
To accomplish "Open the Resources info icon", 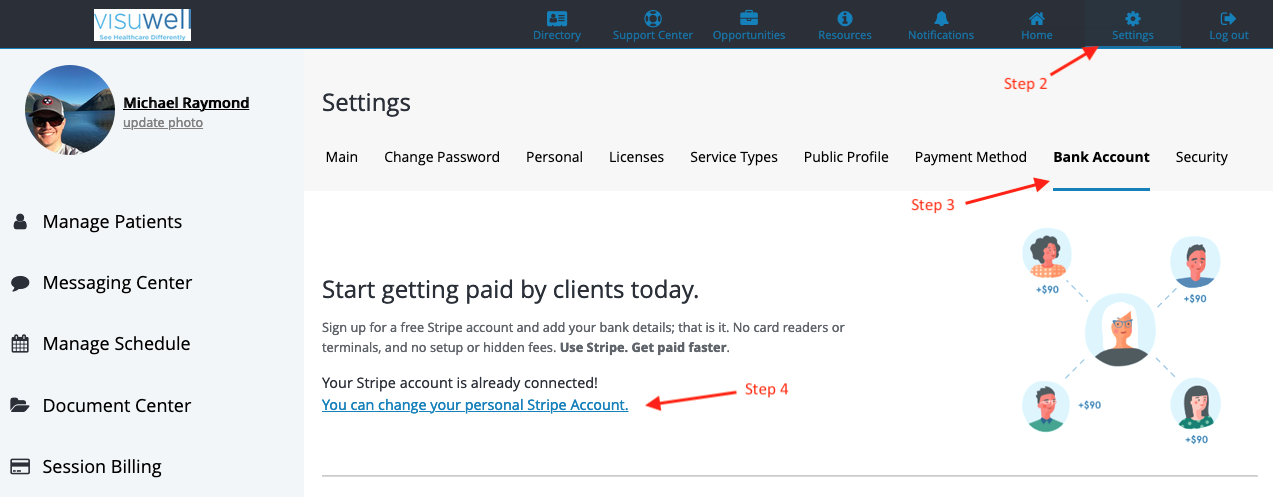I will (845, 19).
